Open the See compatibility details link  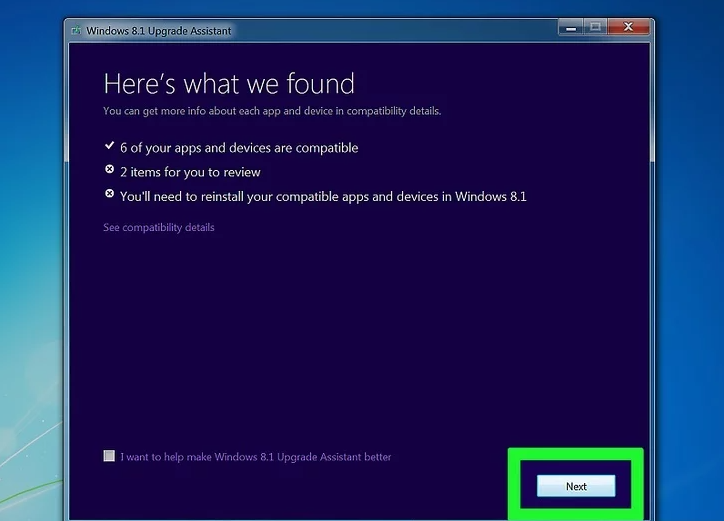tap(158, 227)
